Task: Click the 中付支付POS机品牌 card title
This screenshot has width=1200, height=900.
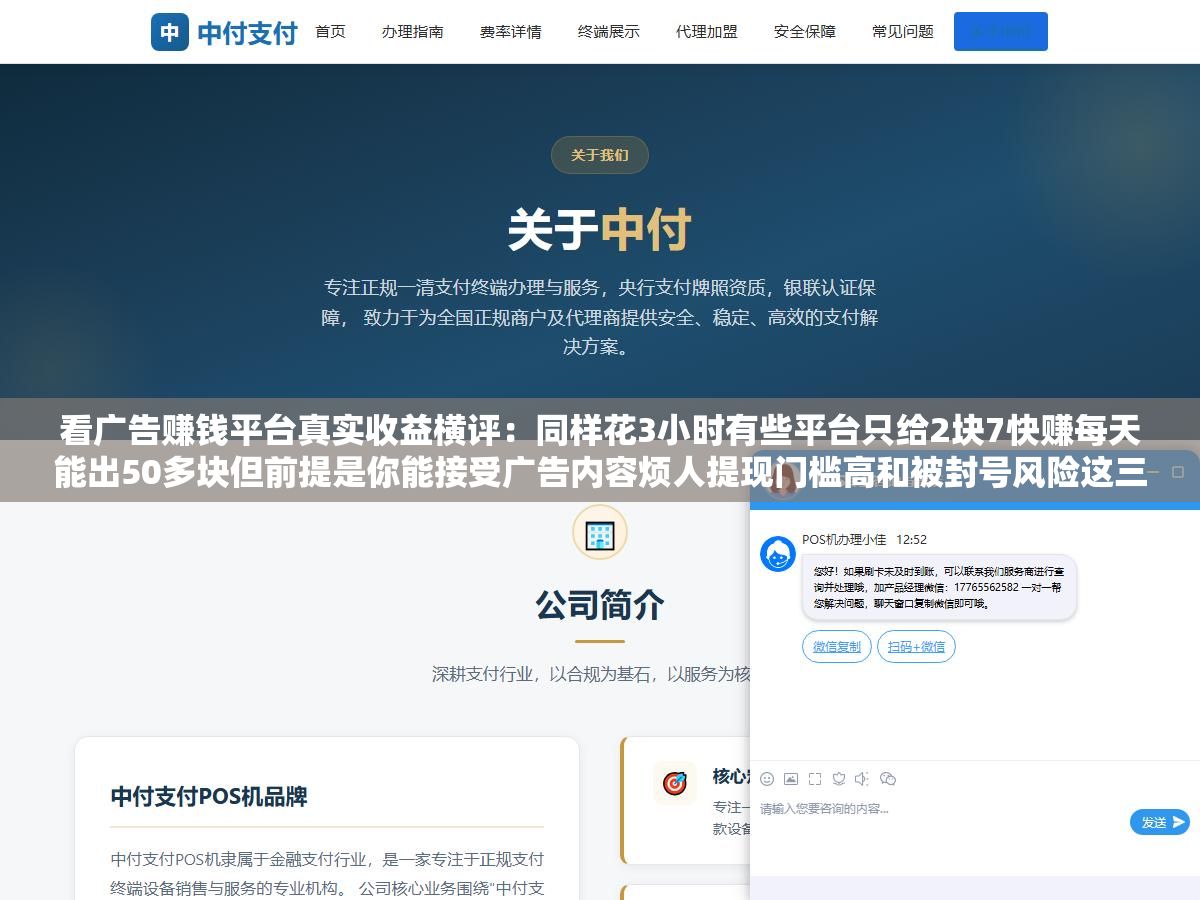Action: [209, 797]
